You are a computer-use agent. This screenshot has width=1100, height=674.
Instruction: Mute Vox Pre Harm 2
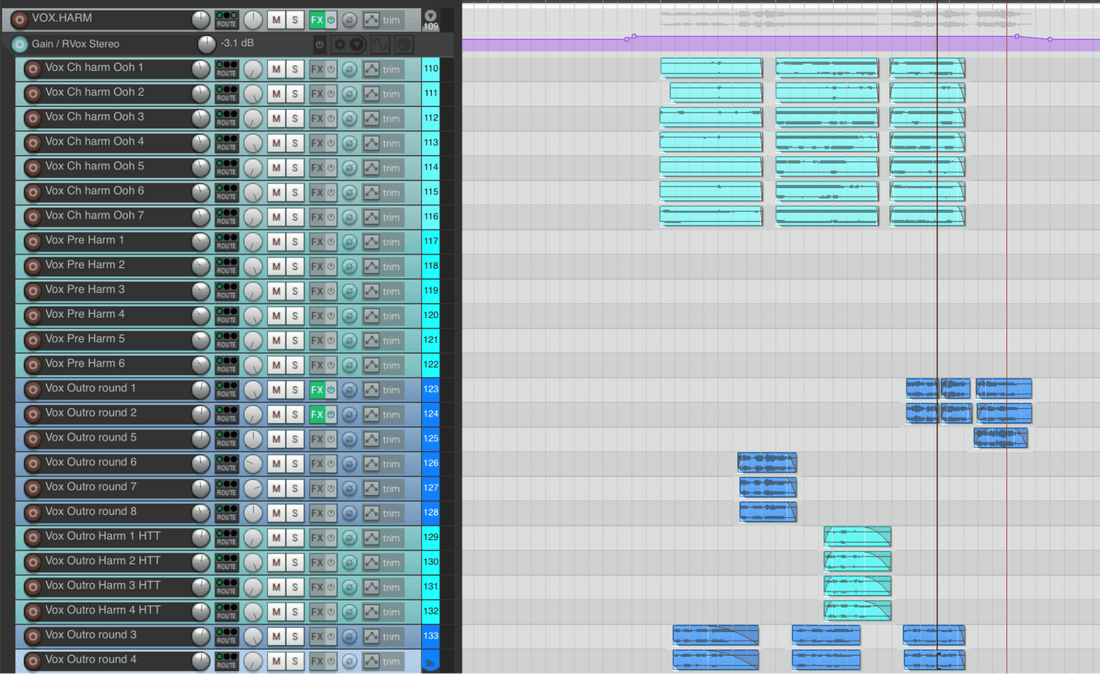coord(276,267)
